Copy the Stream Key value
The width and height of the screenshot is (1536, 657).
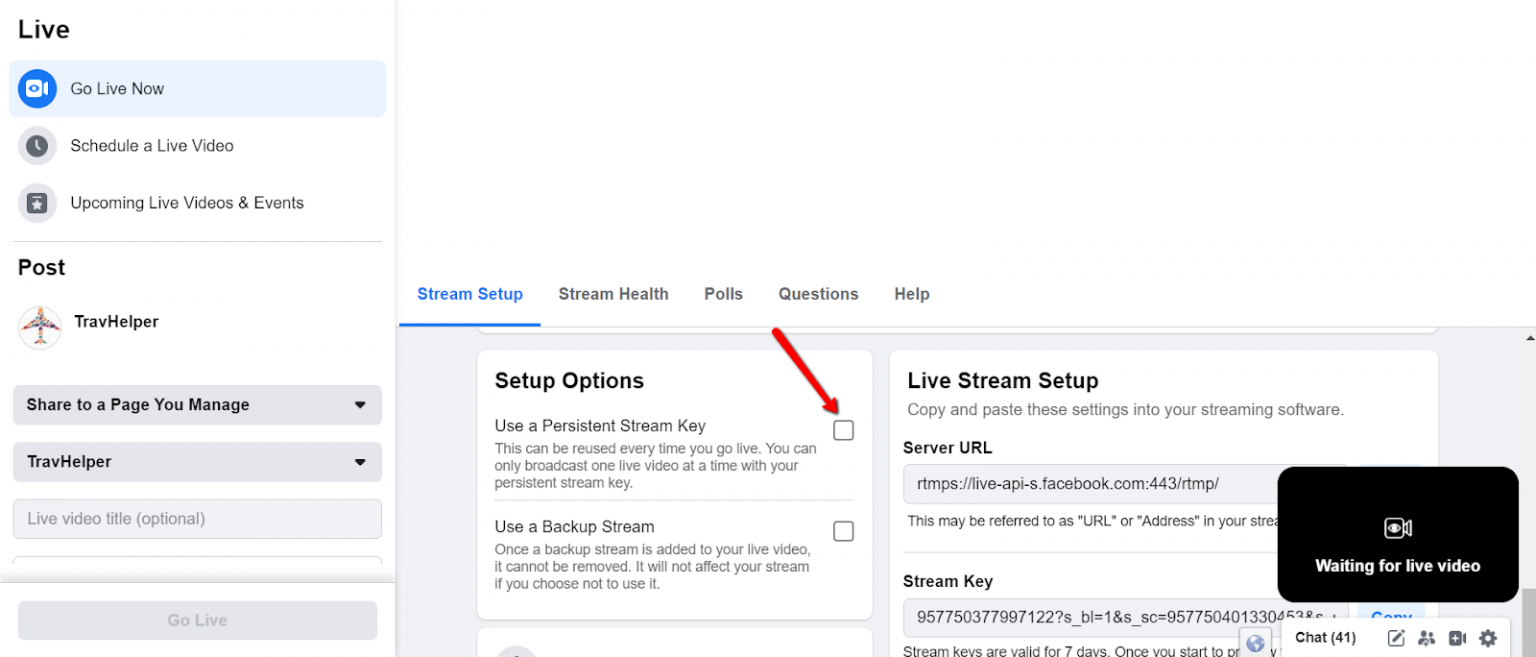[1391, 617]
